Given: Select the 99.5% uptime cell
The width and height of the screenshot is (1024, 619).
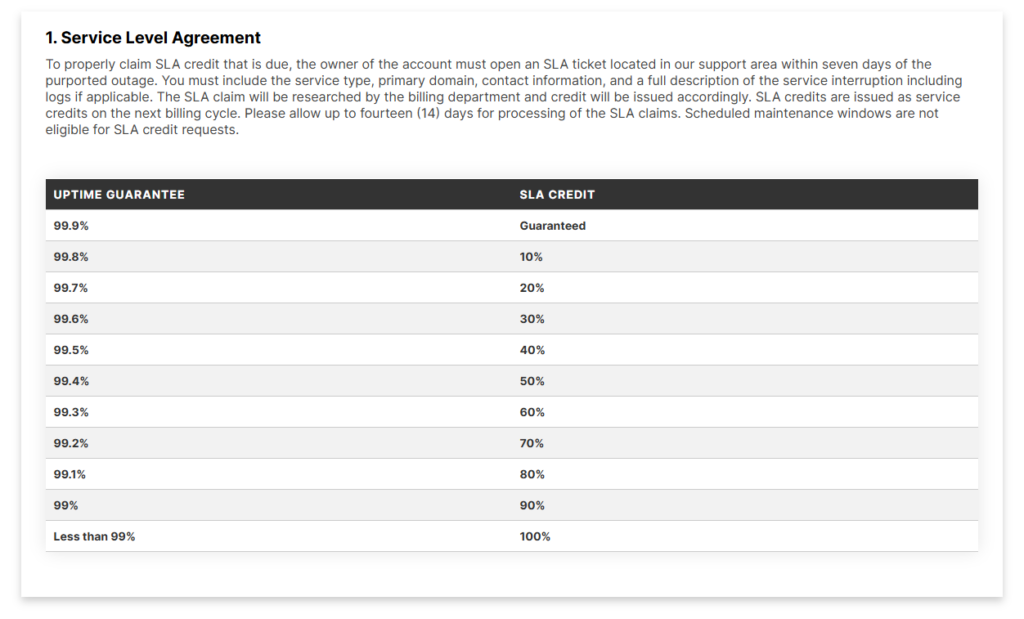Looking at the screenshot, I should coord(71,350).
